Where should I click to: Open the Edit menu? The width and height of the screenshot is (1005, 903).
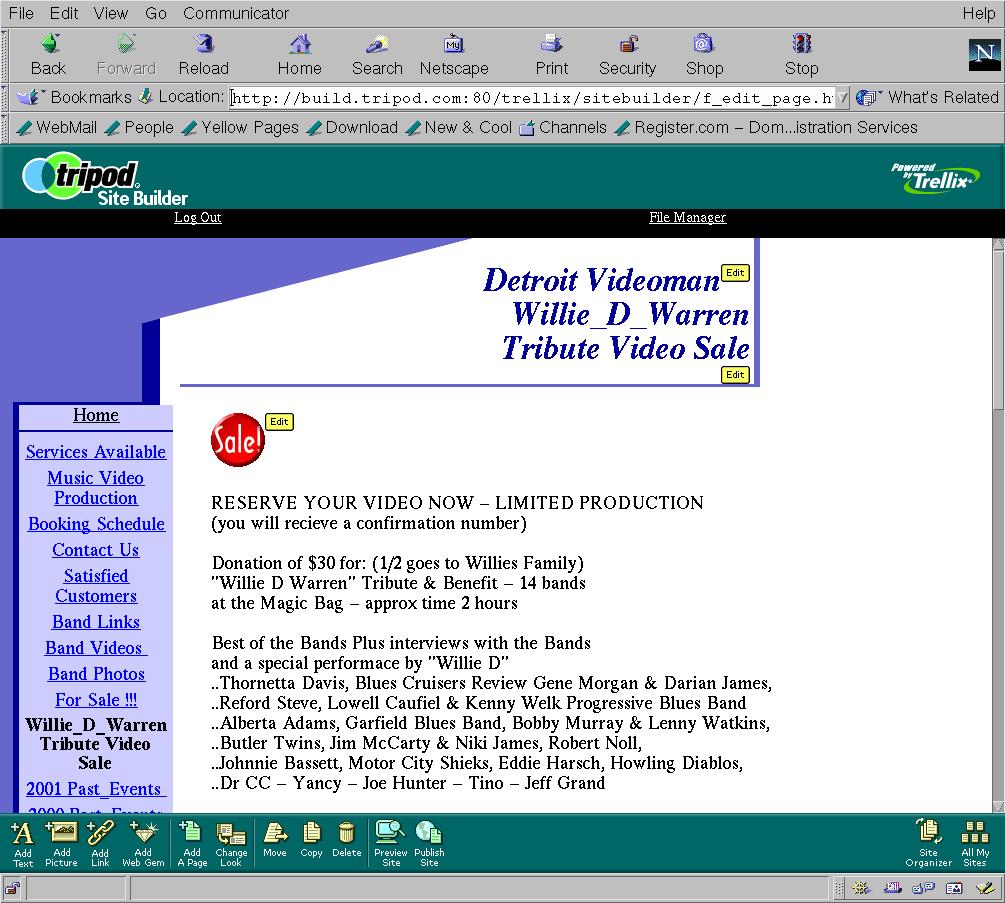[x=63, y=13]
